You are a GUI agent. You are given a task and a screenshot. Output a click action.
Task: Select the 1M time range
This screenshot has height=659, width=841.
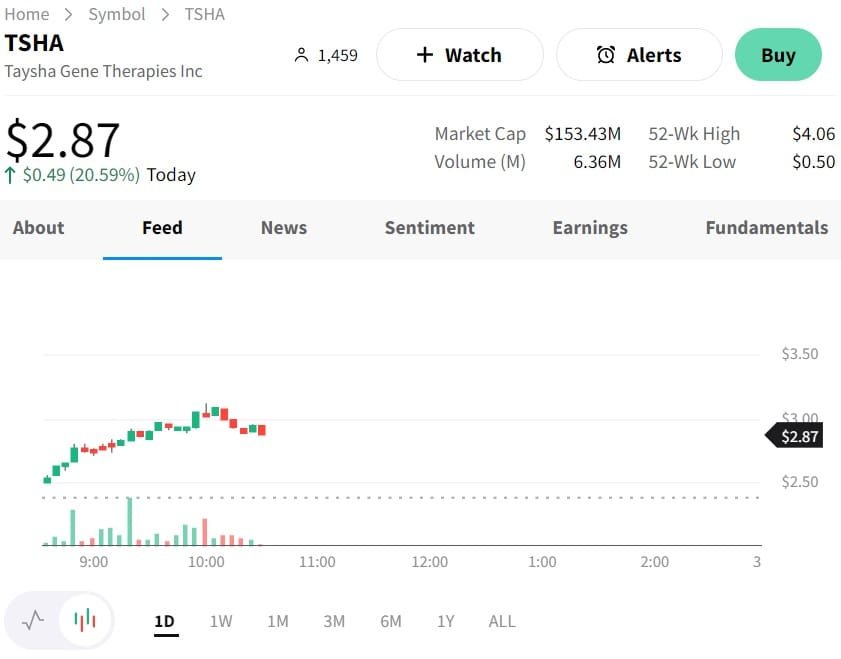point(278,621)
